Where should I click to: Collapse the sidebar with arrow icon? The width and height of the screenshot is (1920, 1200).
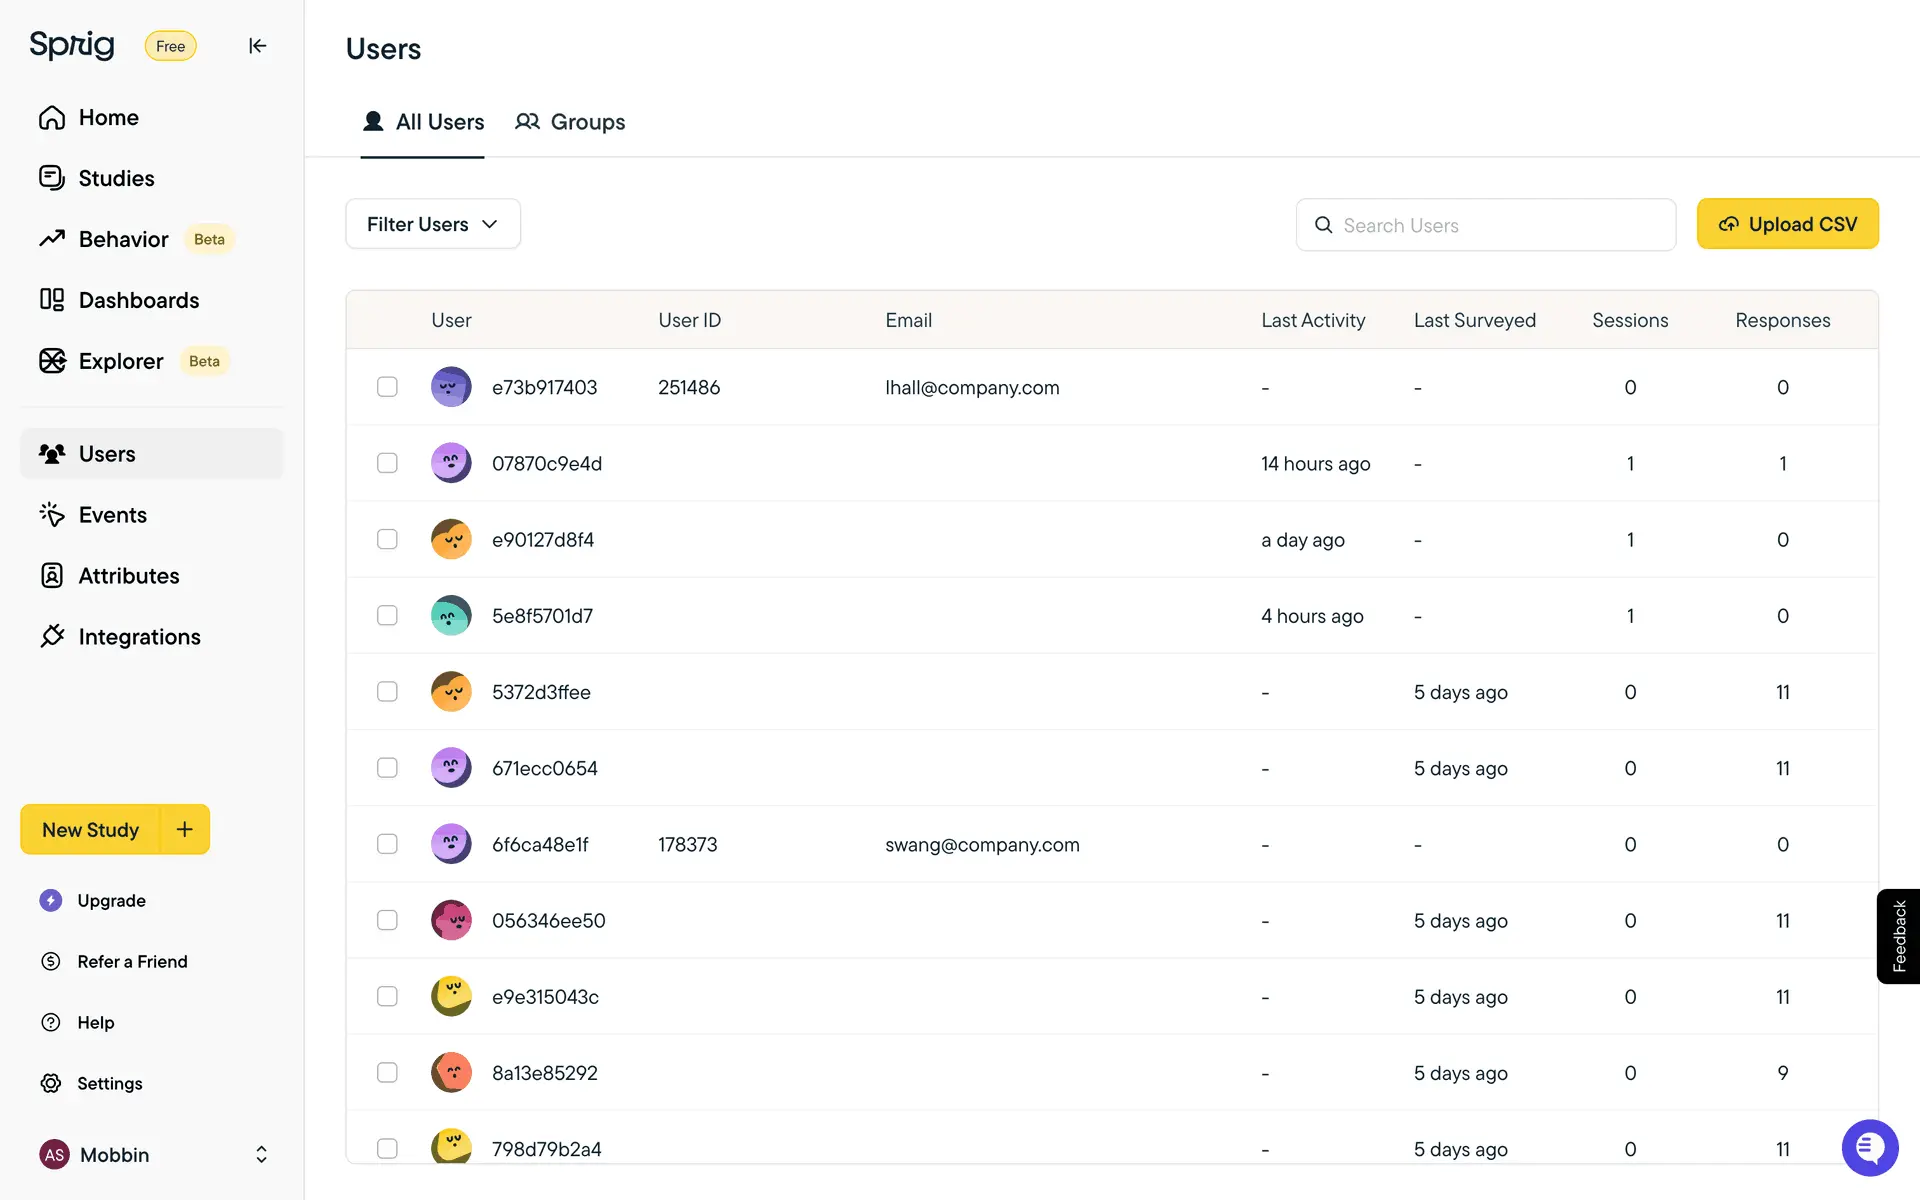257,46
